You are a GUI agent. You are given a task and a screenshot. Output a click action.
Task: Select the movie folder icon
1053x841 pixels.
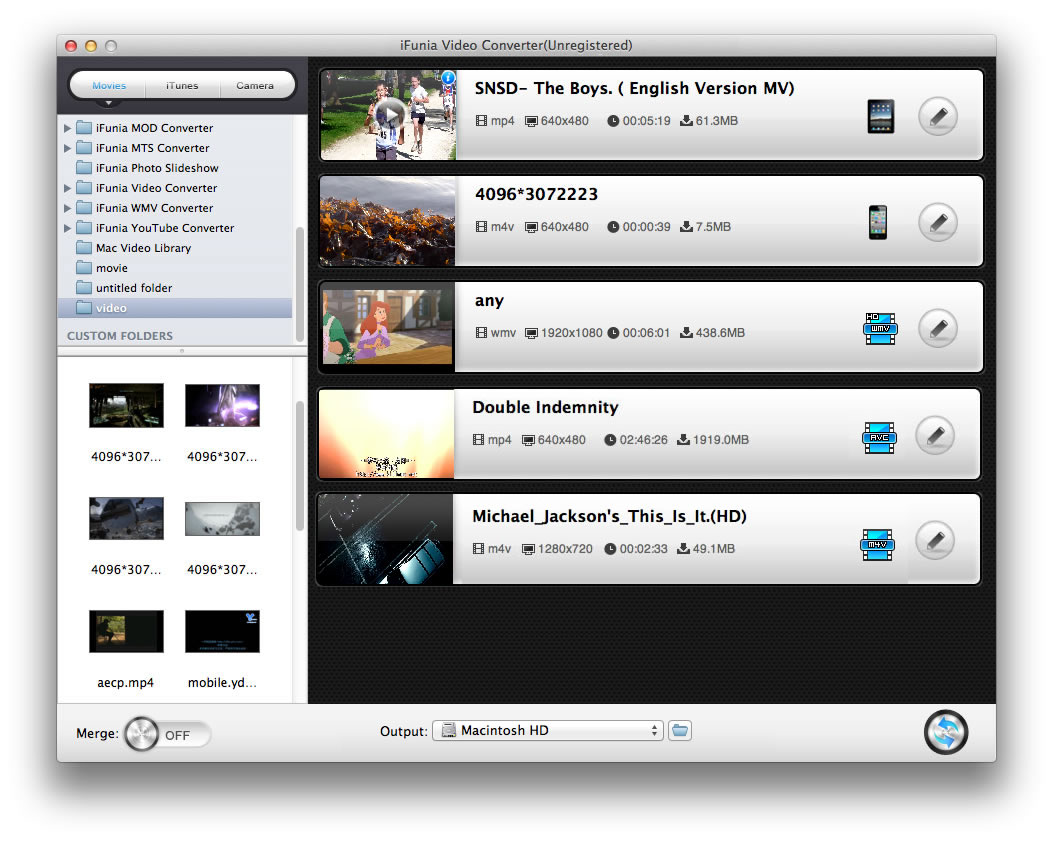coord(84,268)
